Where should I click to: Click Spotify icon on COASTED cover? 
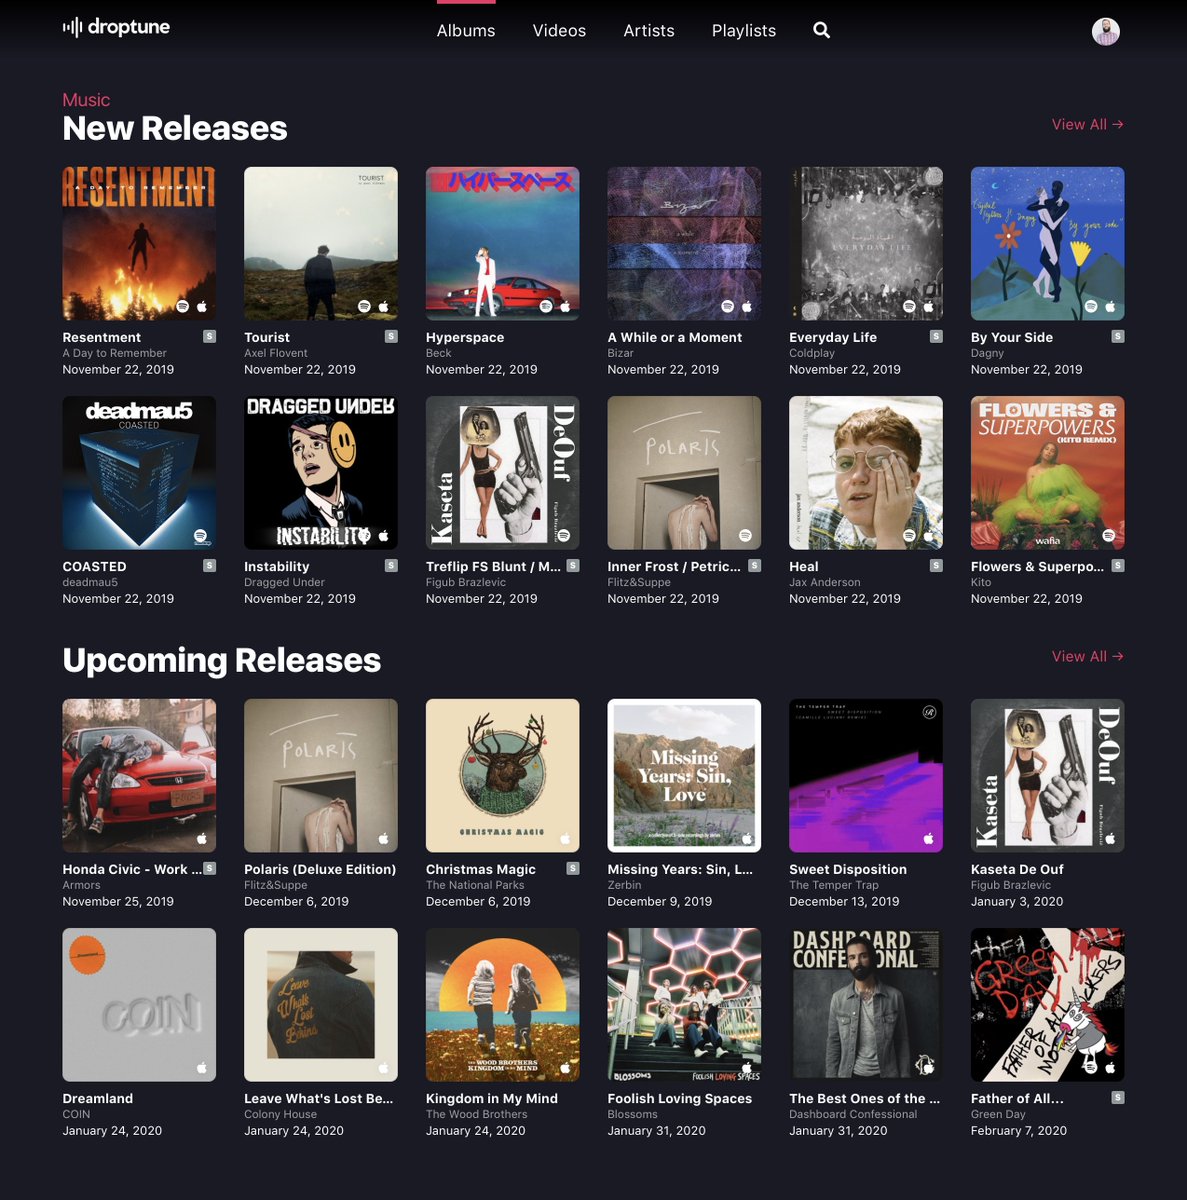(x=201, y=536)
